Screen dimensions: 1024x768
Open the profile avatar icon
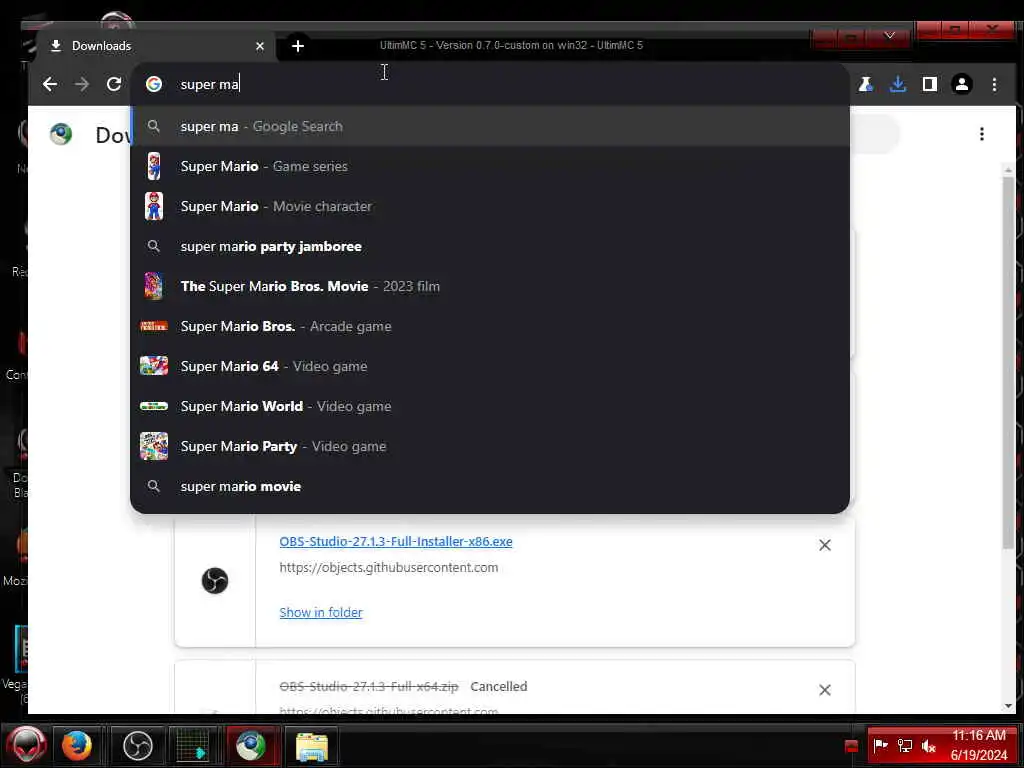coord(962,84)
